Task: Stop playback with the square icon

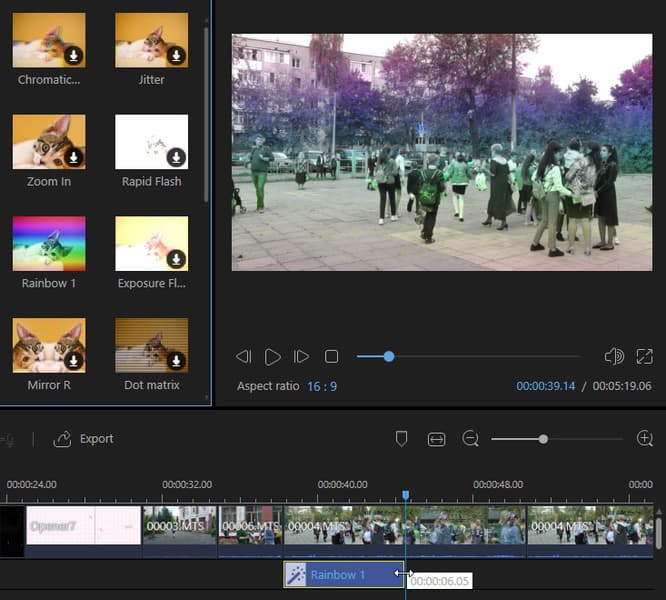Action: (331, 357)
